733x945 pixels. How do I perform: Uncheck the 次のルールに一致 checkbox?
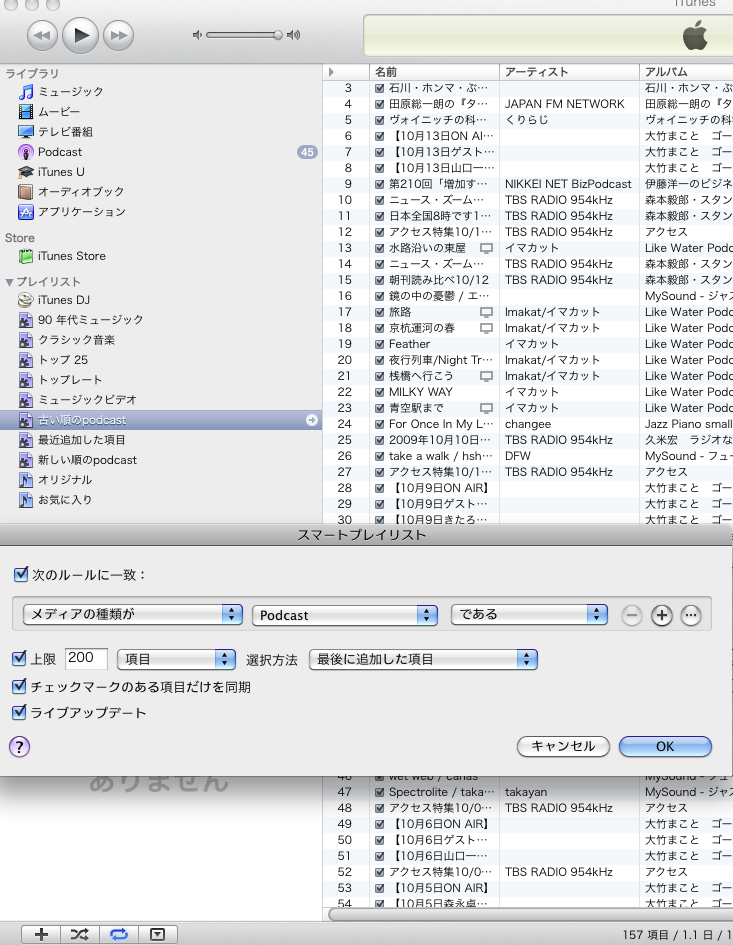pyautogui.click(x=21, y=575)
